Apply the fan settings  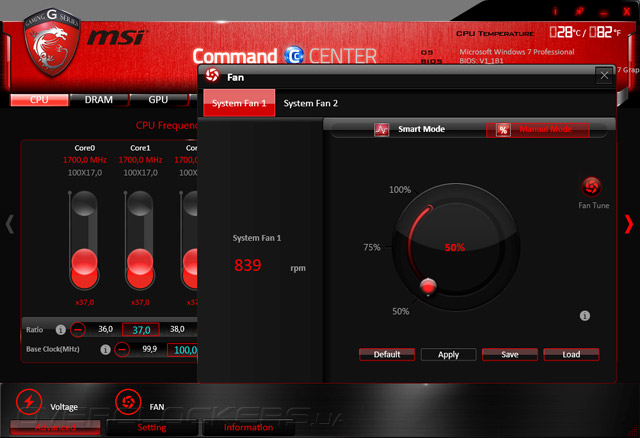[x=448, y=354]
